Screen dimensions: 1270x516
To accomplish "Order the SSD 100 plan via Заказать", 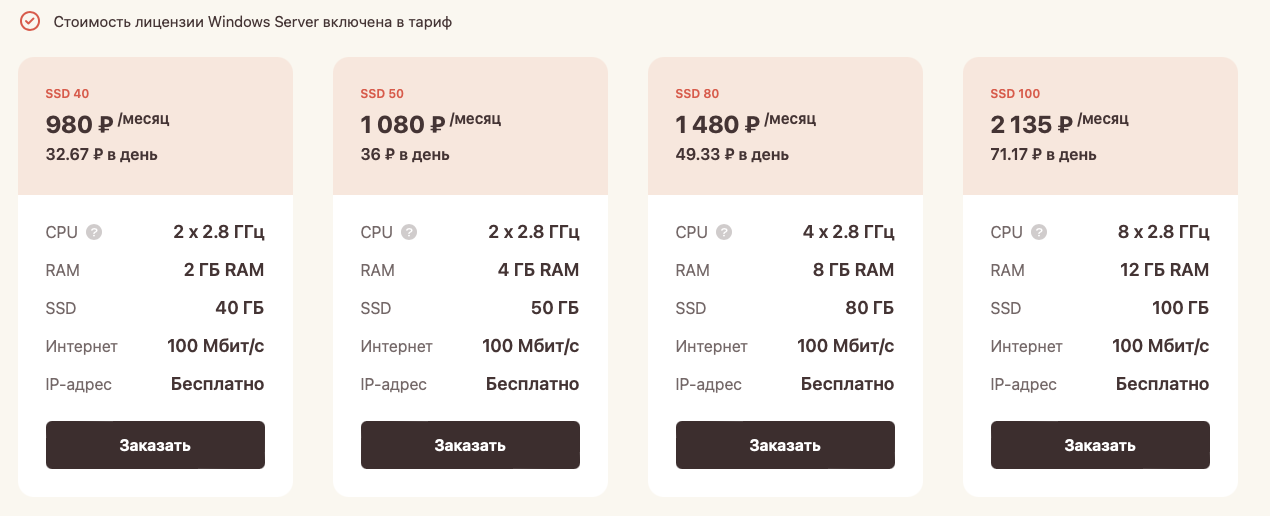I will [1100, 445].
